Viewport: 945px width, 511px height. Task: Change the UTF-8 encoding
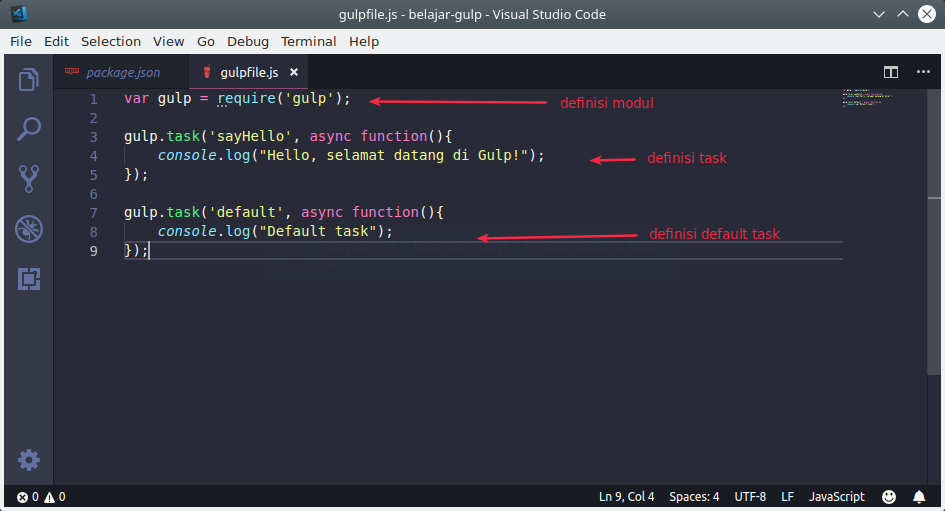point(750,497)
